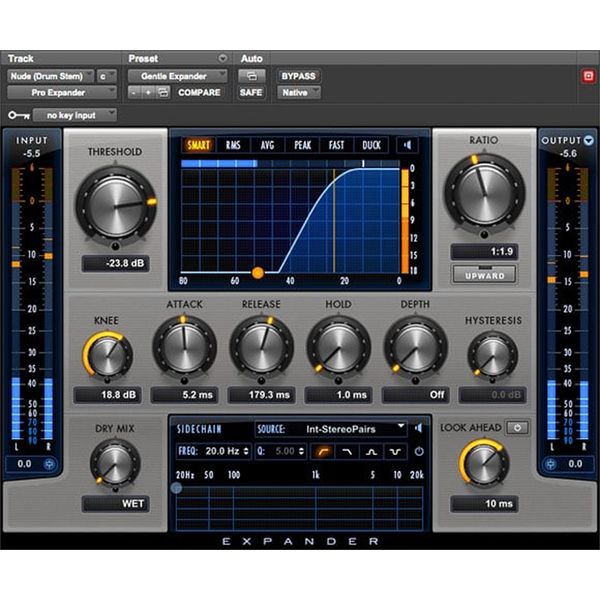Viewport: 600px width, 600px height.
Task: Open Output meter options arrow
Action: pyautogui.click(x=589, y=140)
